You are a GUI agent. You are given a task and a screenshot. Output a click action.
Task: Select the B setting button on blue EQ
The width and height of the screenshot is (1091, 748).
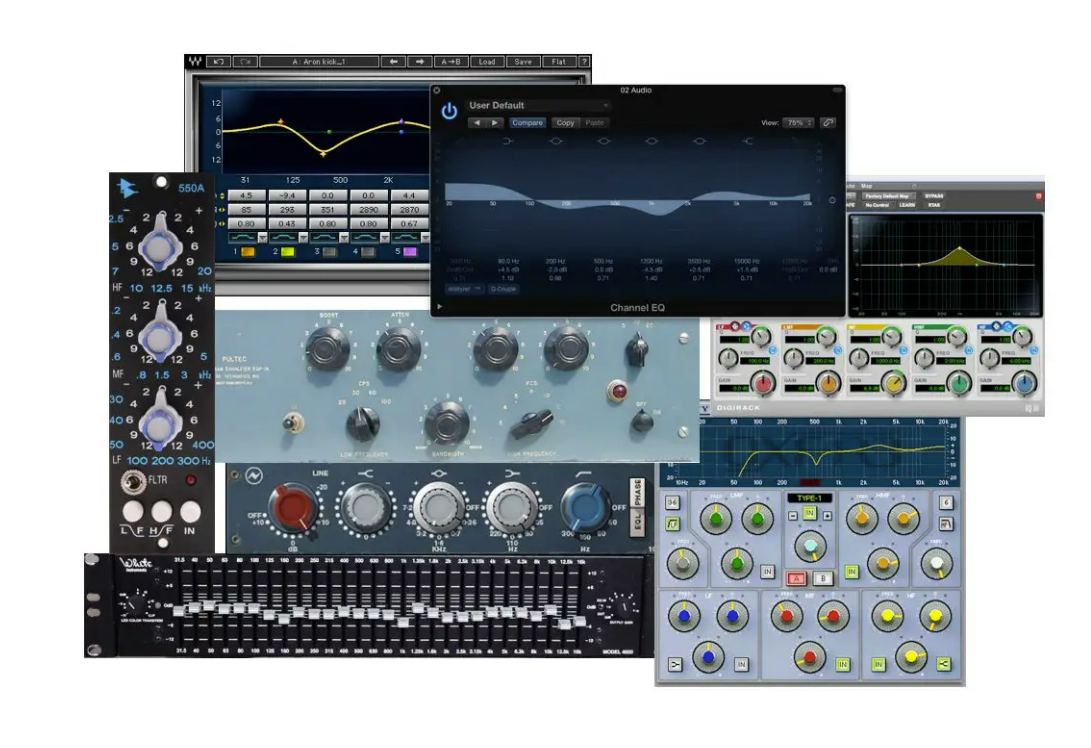coord(823,578)
